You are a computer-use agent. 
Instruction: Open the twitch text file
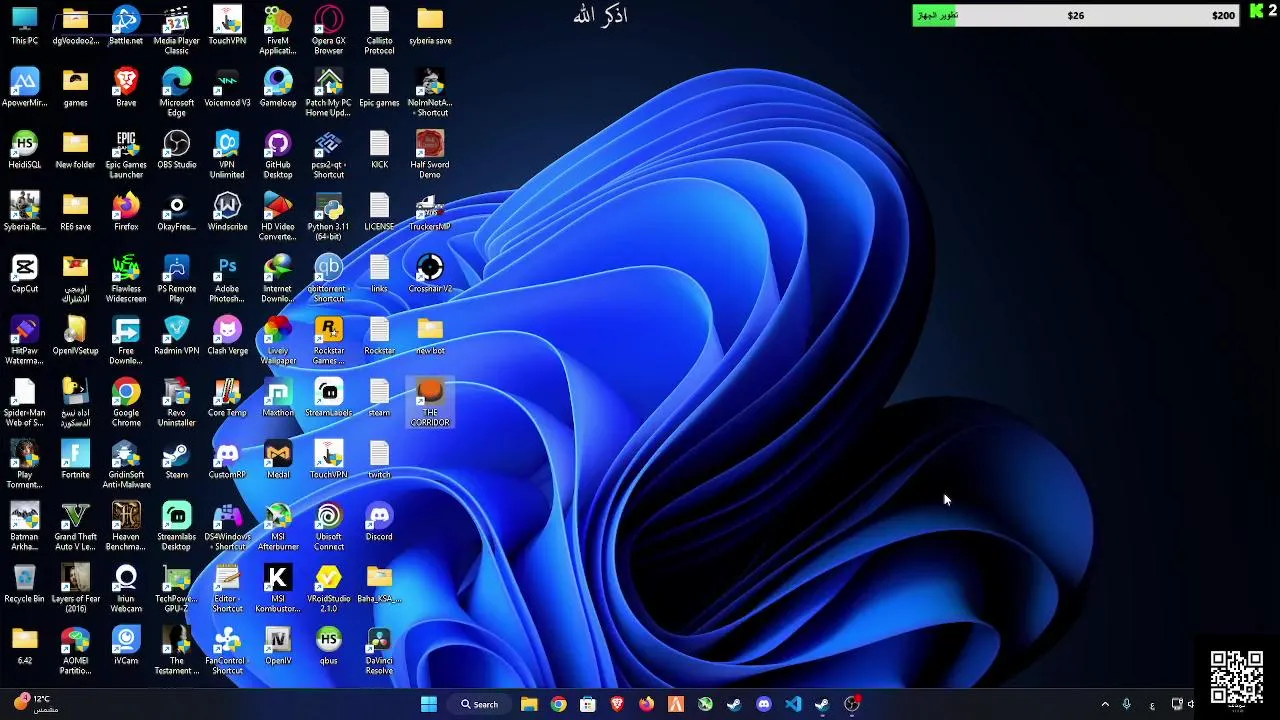pos(379,460)
